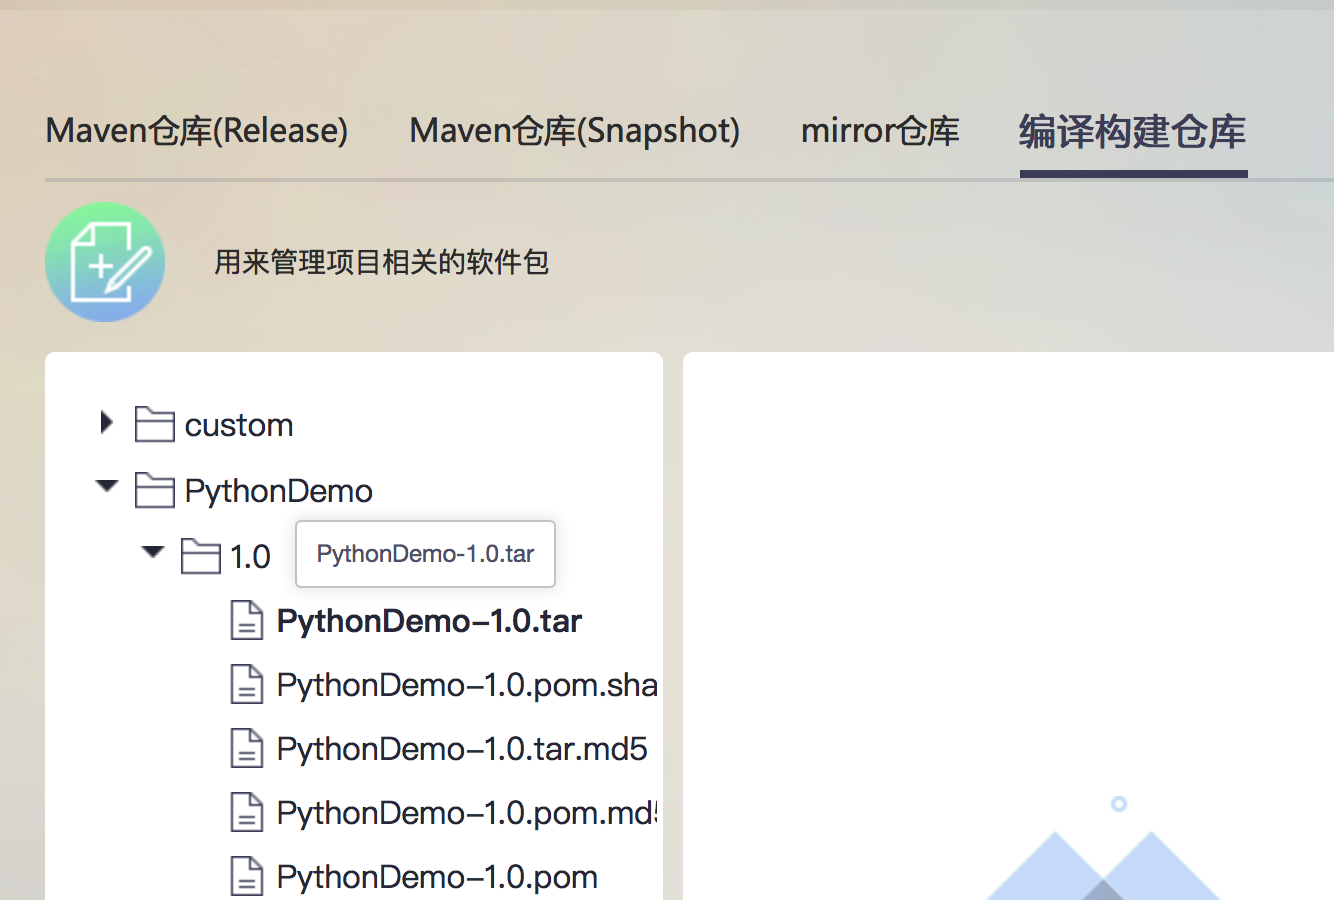This screenshot has width=1334, height=900.
Task: Click the PythonDemo-1.0.tar.md5 file icon
Action: [x=247, y=749]
